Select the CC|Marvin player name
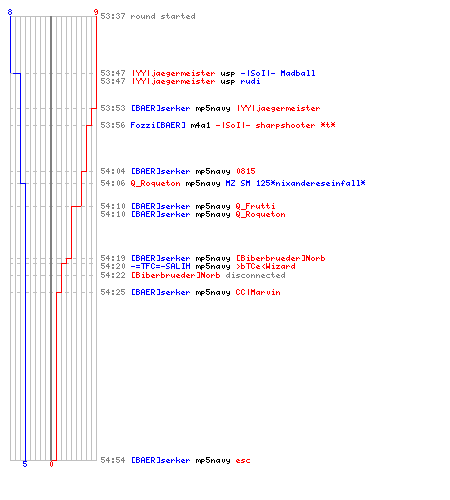 click(x=258, y=292)
